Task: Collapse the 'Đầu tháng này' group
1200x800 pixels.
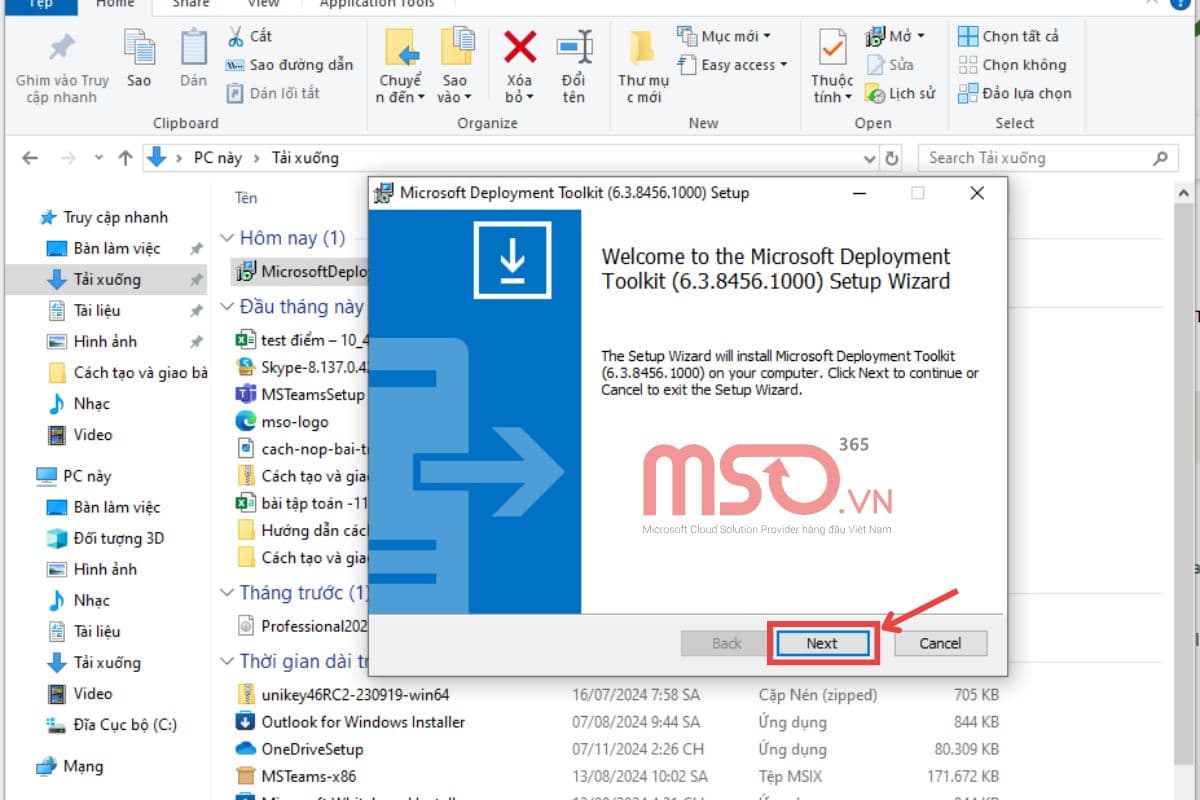Action: pyautogui.click(x=228, y=306)
